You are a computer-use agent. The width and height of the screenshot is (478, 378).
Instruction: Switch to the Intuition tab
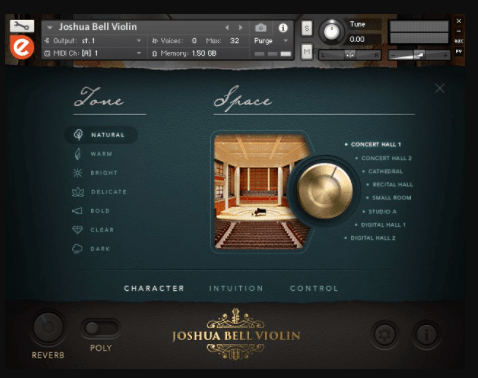pyautogui.click(x=236, y=288)
